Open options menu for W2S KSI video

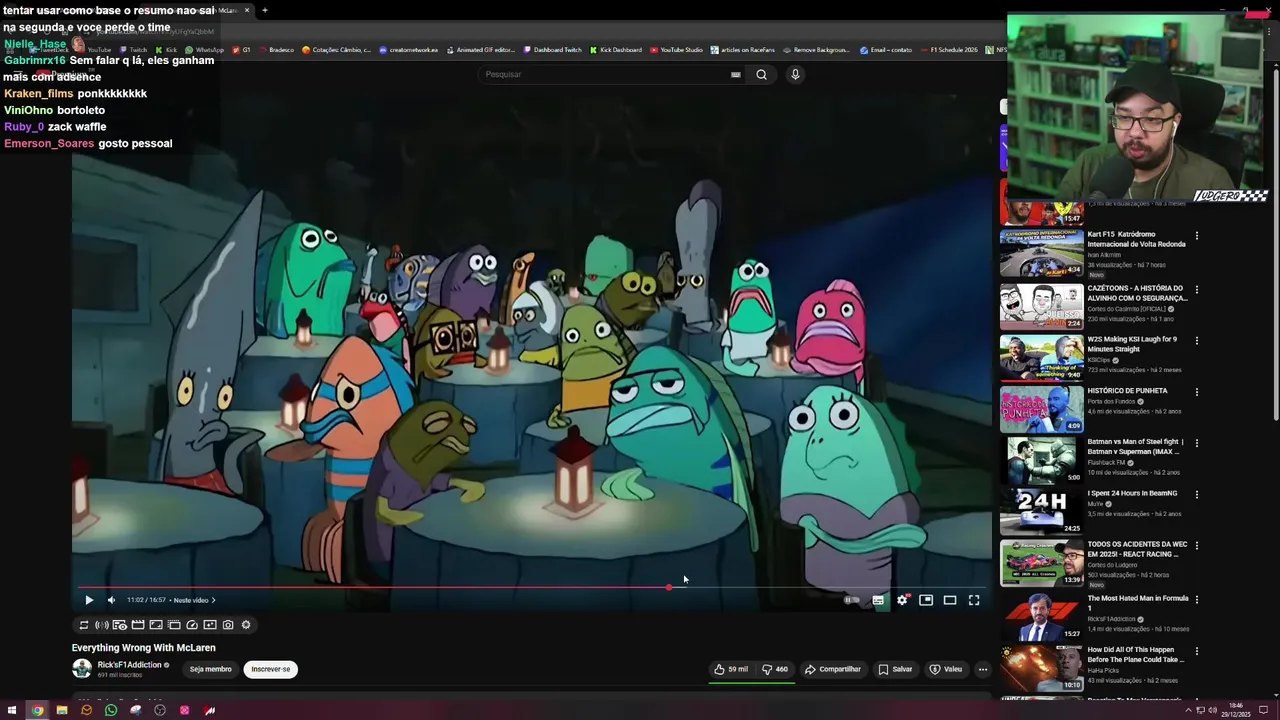[1196, 340]
